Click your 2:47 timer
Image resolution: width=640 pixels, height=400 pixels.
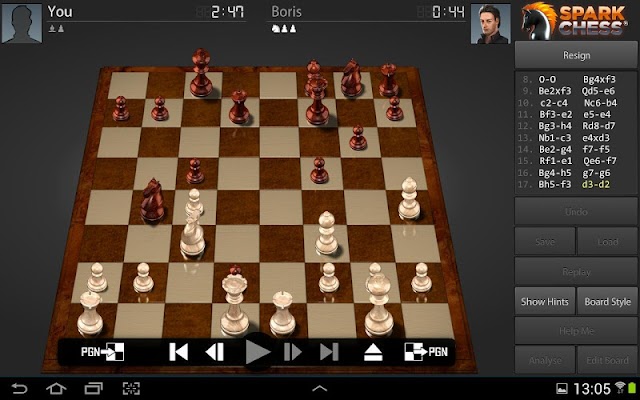[227, 12]
